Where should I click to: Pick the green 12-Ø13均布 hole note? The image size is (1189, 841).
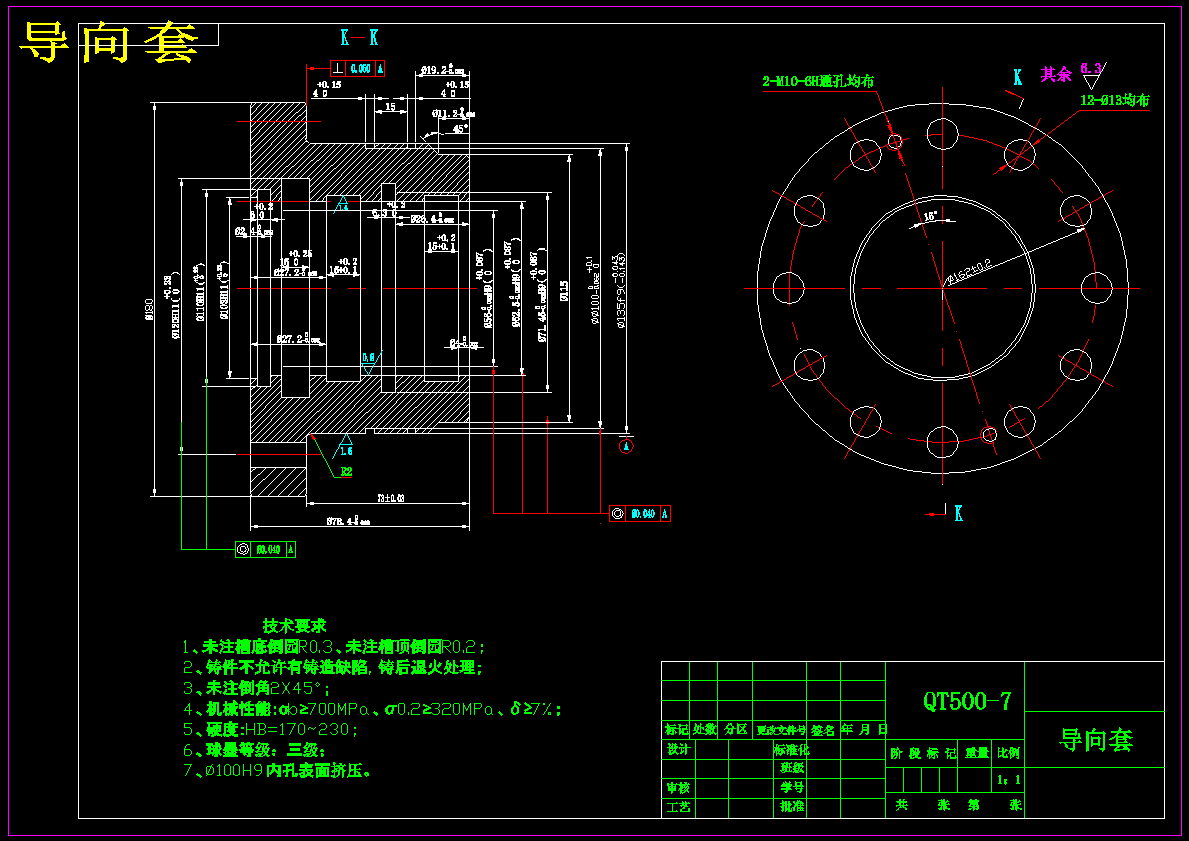point(1115,100)
